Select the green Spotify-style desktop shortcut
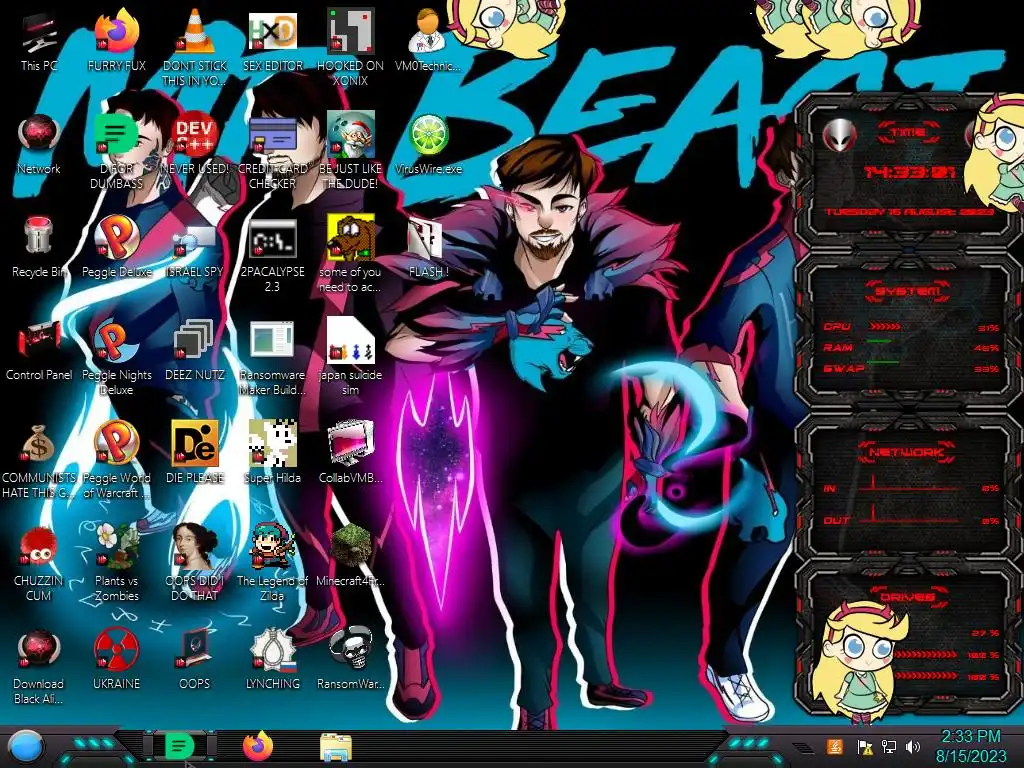 (116, 150)
